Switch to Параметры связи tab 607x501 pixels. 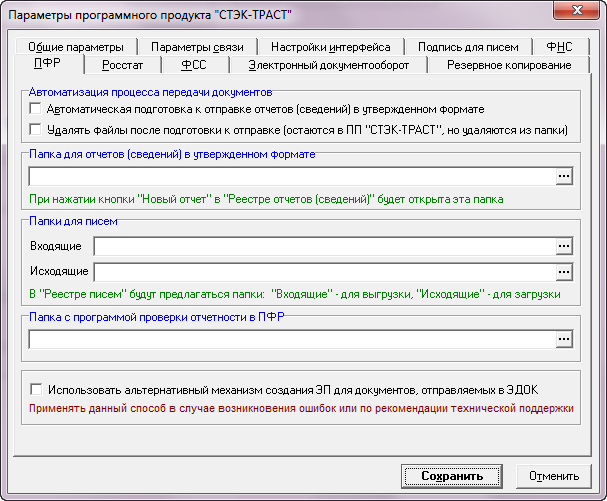(197, 47)
